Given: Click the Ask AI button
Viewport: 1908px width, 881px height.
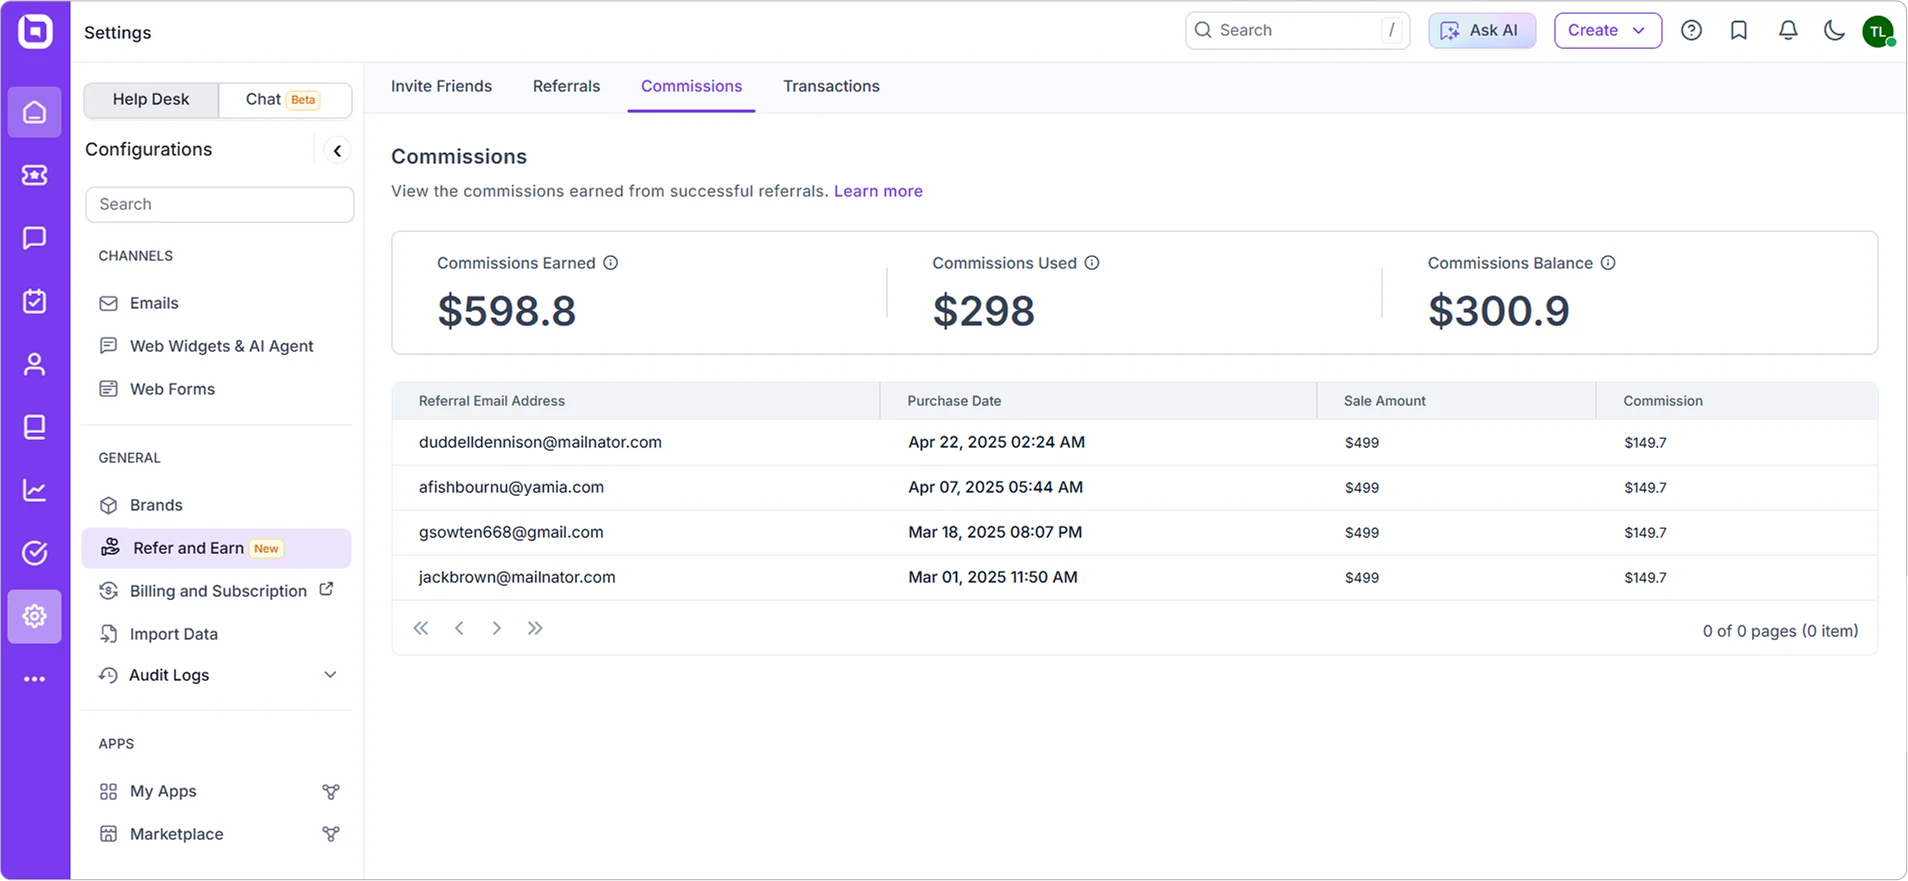Looking at the screenshot, I should tap(1481, 31).
